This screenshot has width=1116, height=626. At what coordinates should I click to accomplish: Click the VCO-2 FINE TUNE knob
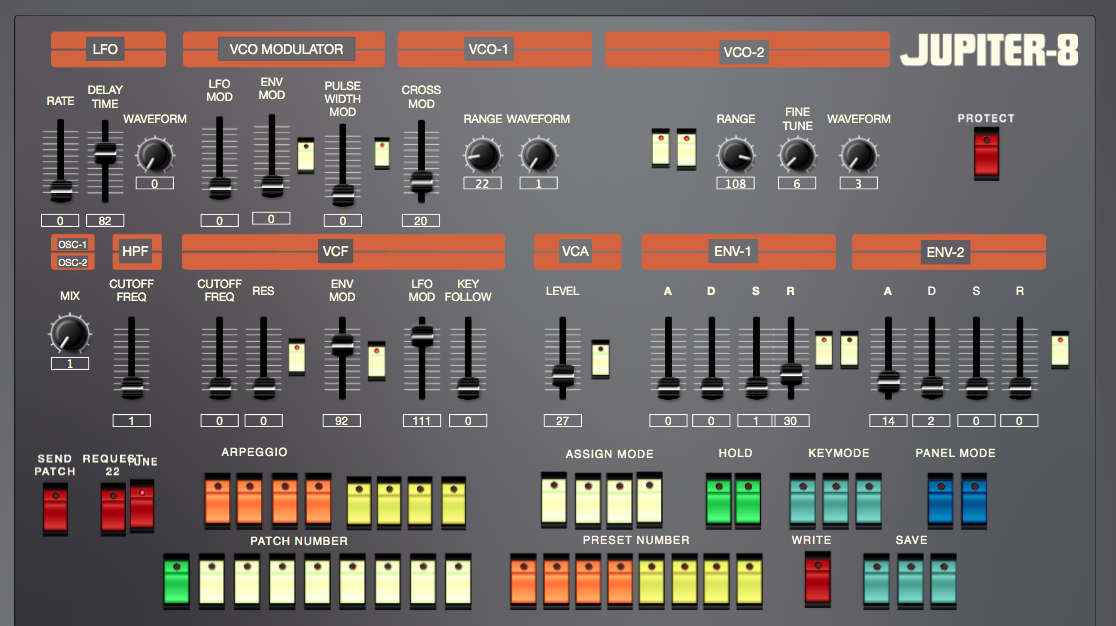tap(797, 155)
